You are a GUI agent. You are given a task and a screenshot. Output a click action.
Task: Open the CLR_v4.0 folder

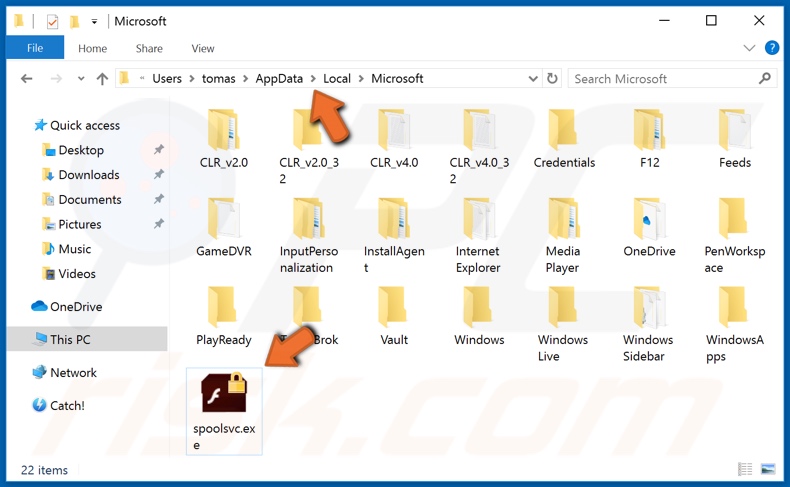point(394,139)
